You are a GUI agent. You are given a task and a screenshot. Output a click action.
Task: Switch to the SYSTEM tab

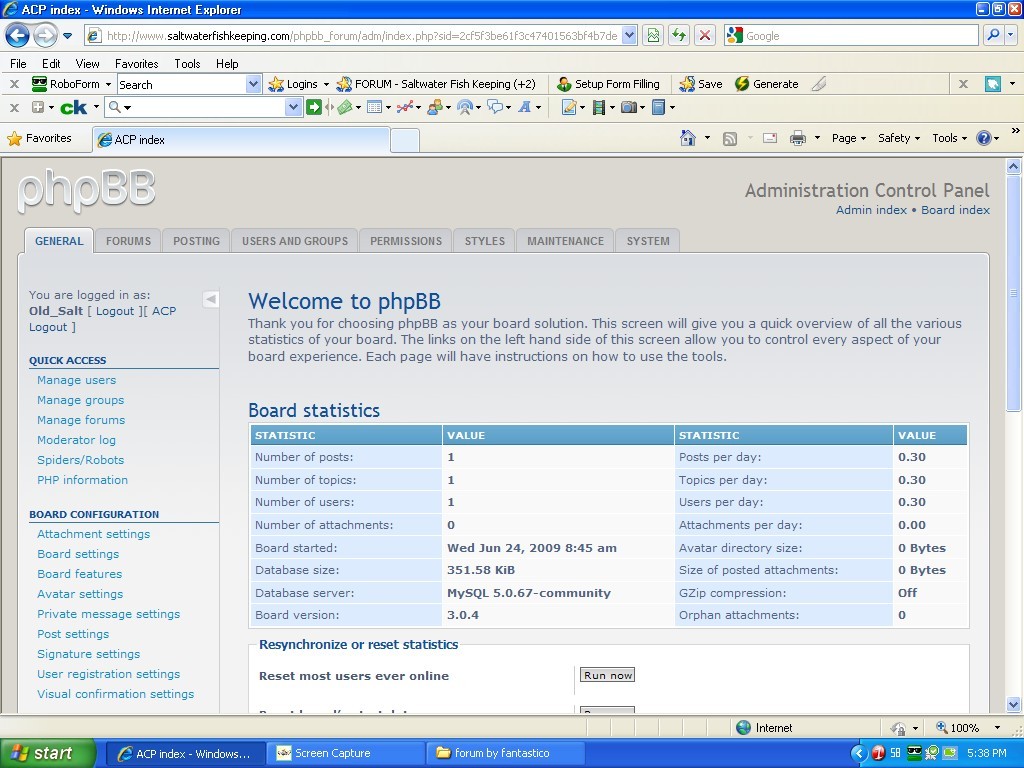click(648, 241)
